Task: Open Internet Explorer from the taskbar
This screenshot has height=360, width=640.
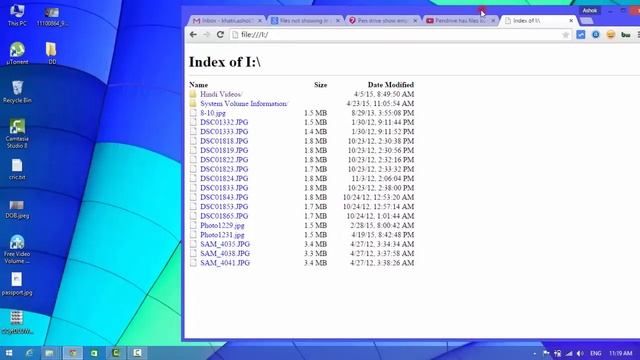Action: (29, 353)
